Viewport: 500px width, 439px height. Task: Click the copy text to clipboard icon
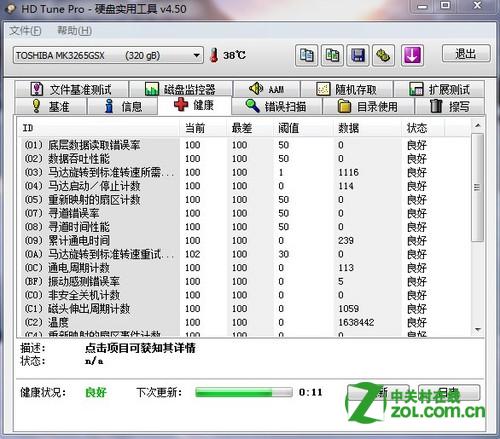coord(306,55)
